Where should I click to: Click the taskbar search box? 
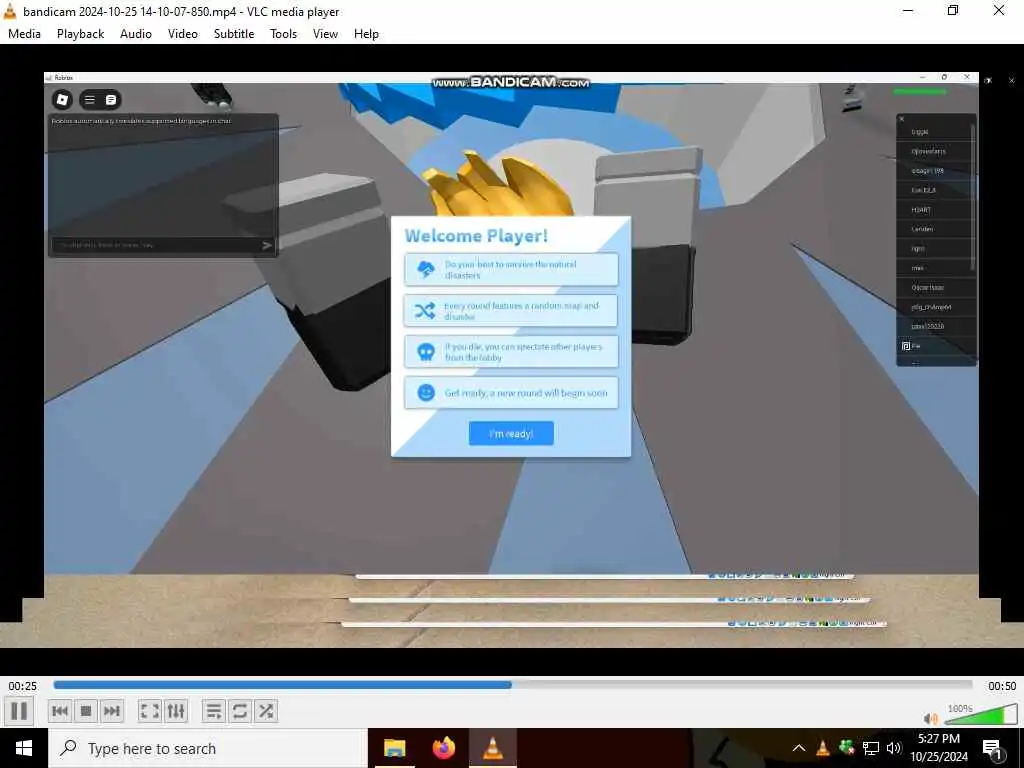[x=208, y=748]
